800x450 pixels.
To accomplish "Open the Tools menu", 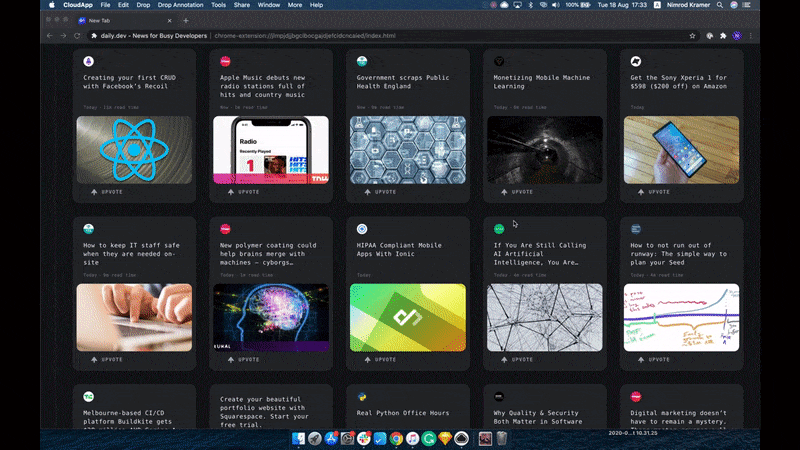I will [218, 5].
